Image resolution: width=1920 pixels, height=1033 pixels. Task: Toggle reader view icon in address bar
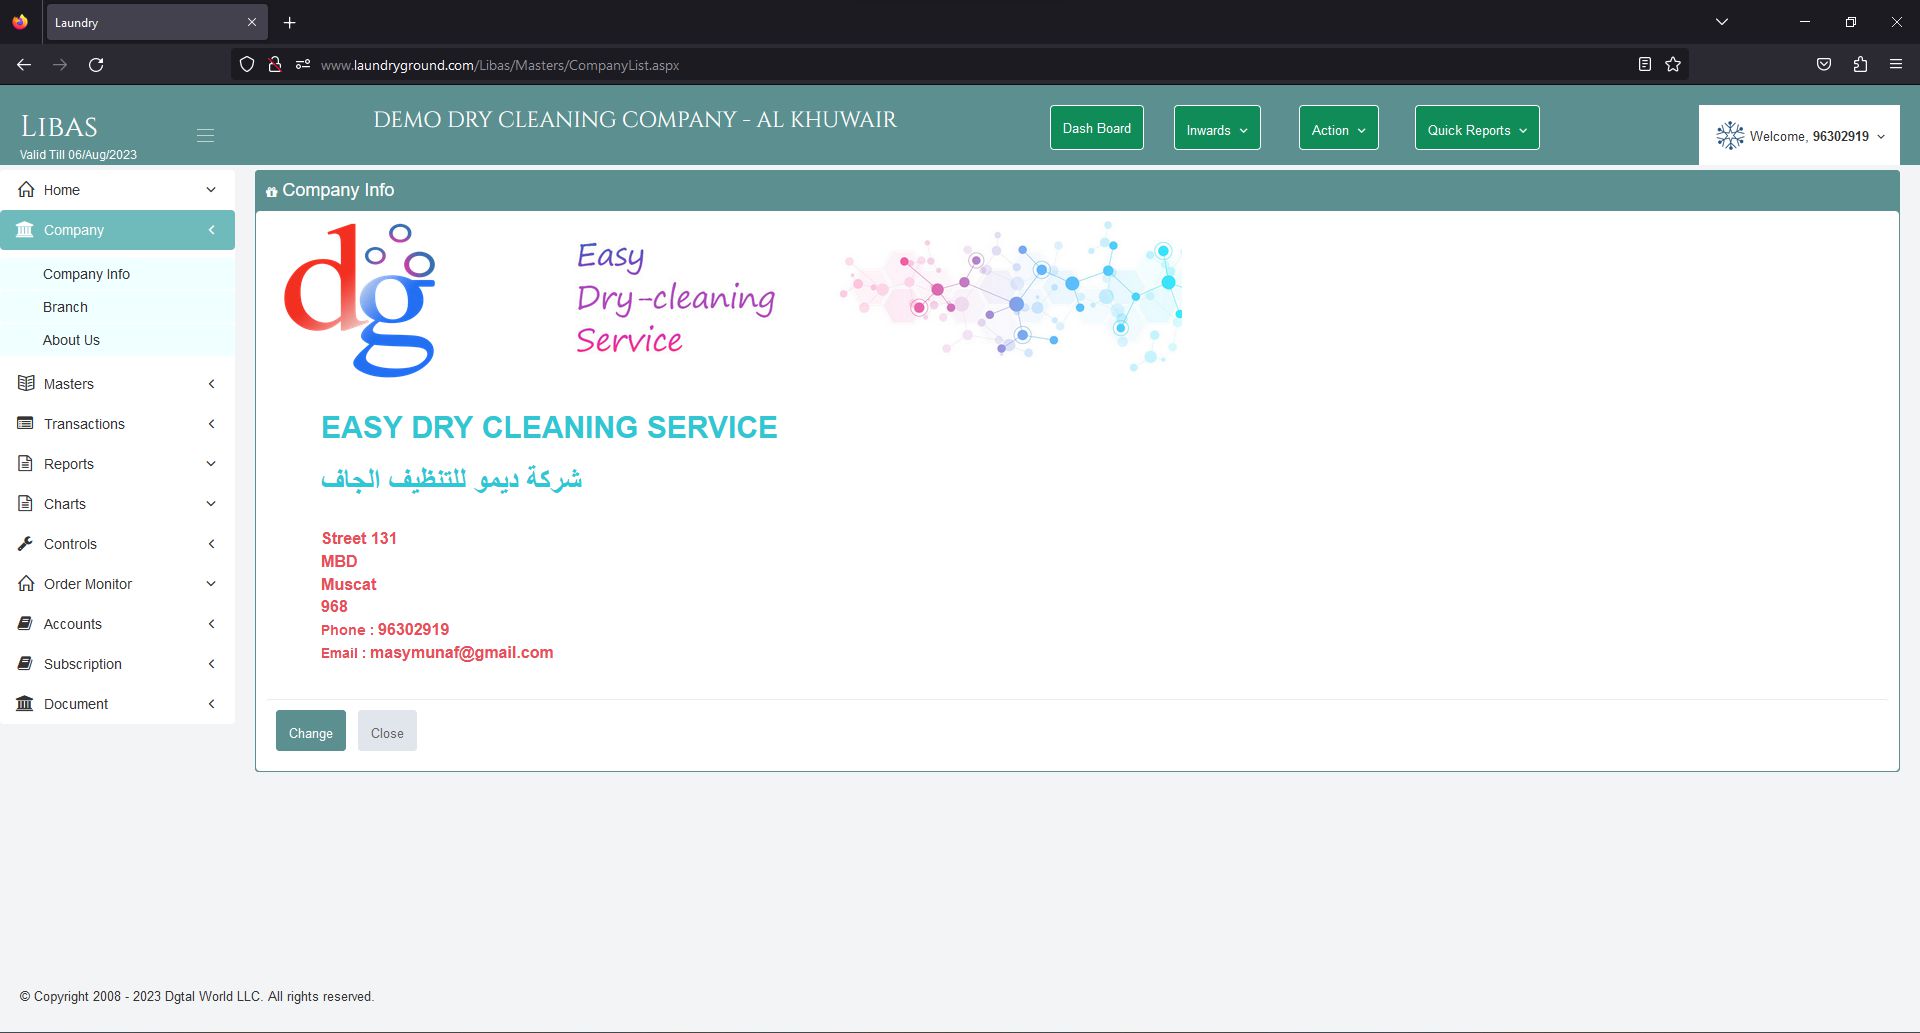tap(1644, 65)
